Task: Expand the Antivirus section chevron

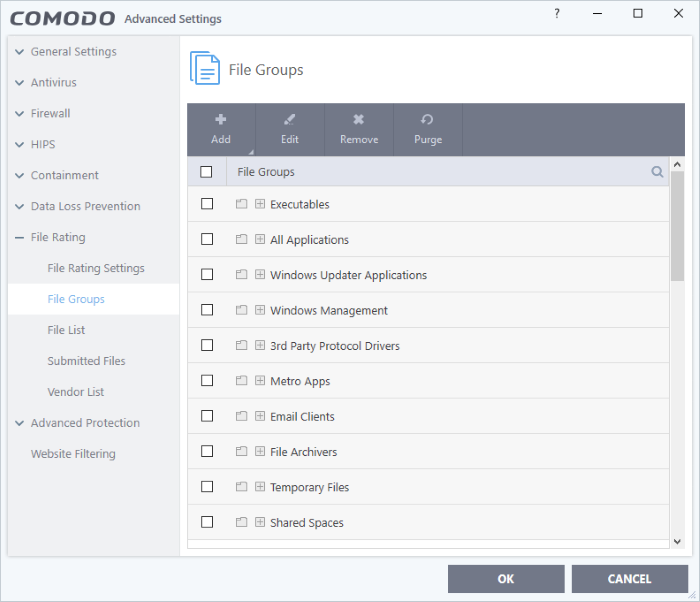Action: (19, 83)
